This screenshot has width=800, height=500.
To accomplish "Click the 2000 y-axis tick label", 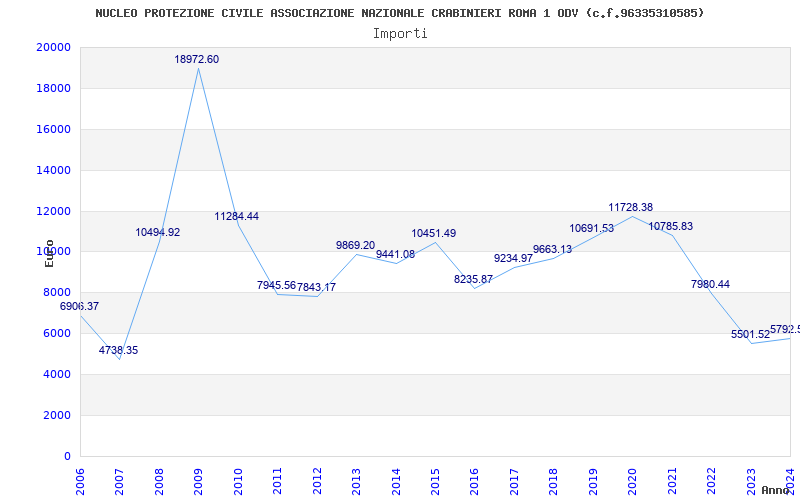I will tap(57, 415).
